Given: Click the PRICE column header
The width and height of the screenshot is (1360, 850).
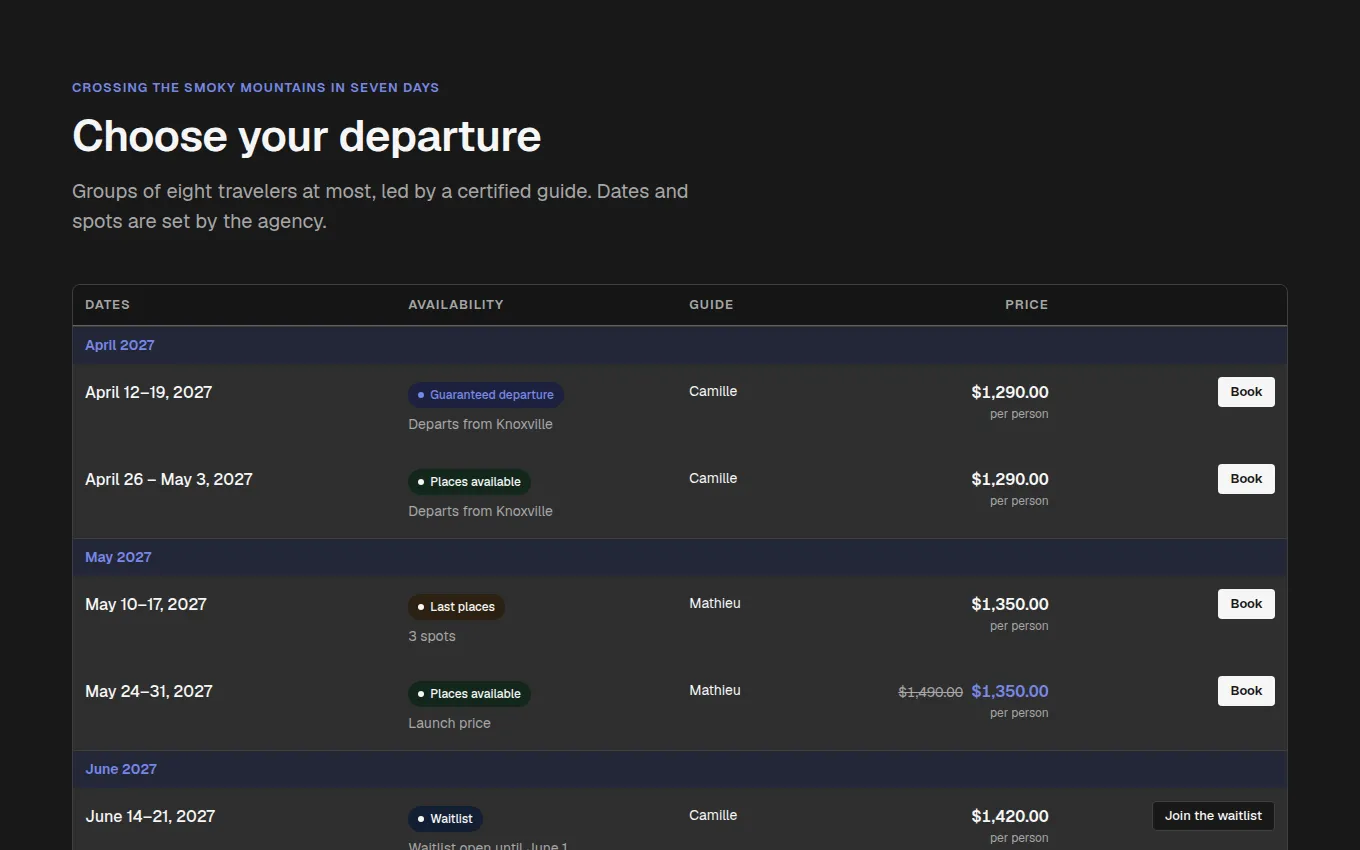Looking at the screenshot, I should pyautogui.click(x=1027, y=305).
